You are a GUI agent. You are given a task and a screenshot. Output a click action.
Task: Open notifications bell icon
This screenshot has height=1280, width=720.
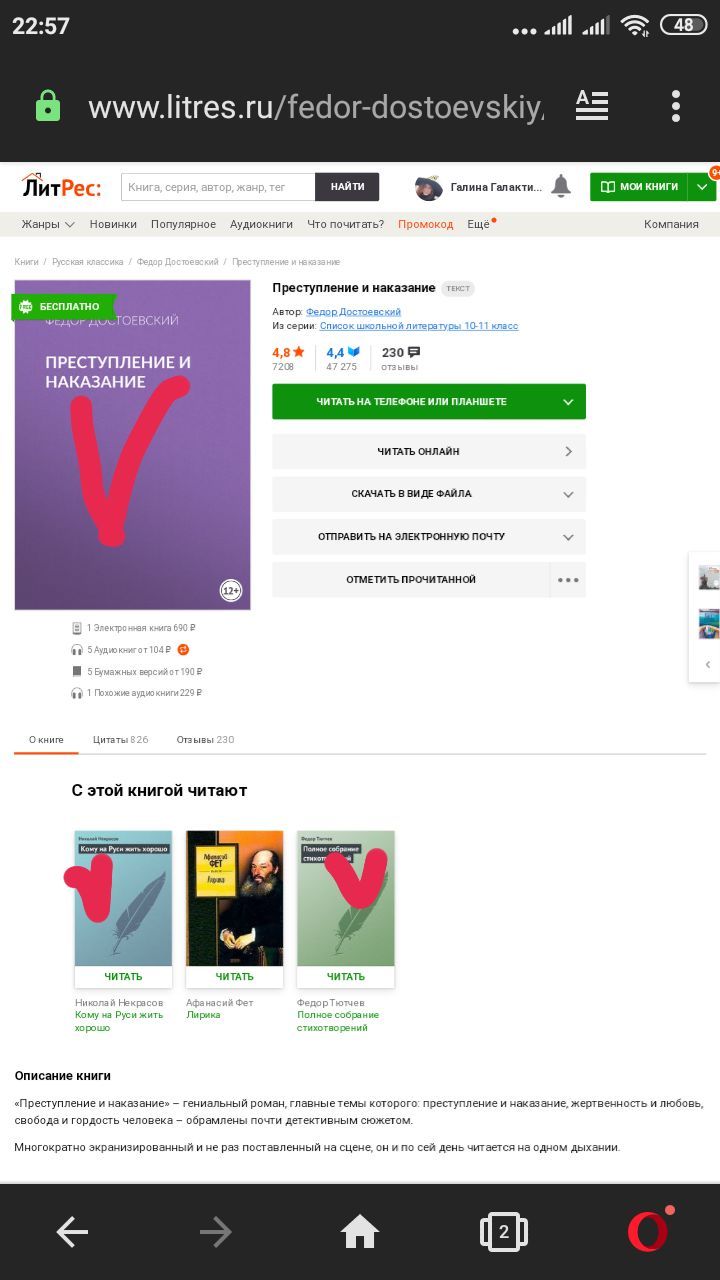[x=561, y=186]
